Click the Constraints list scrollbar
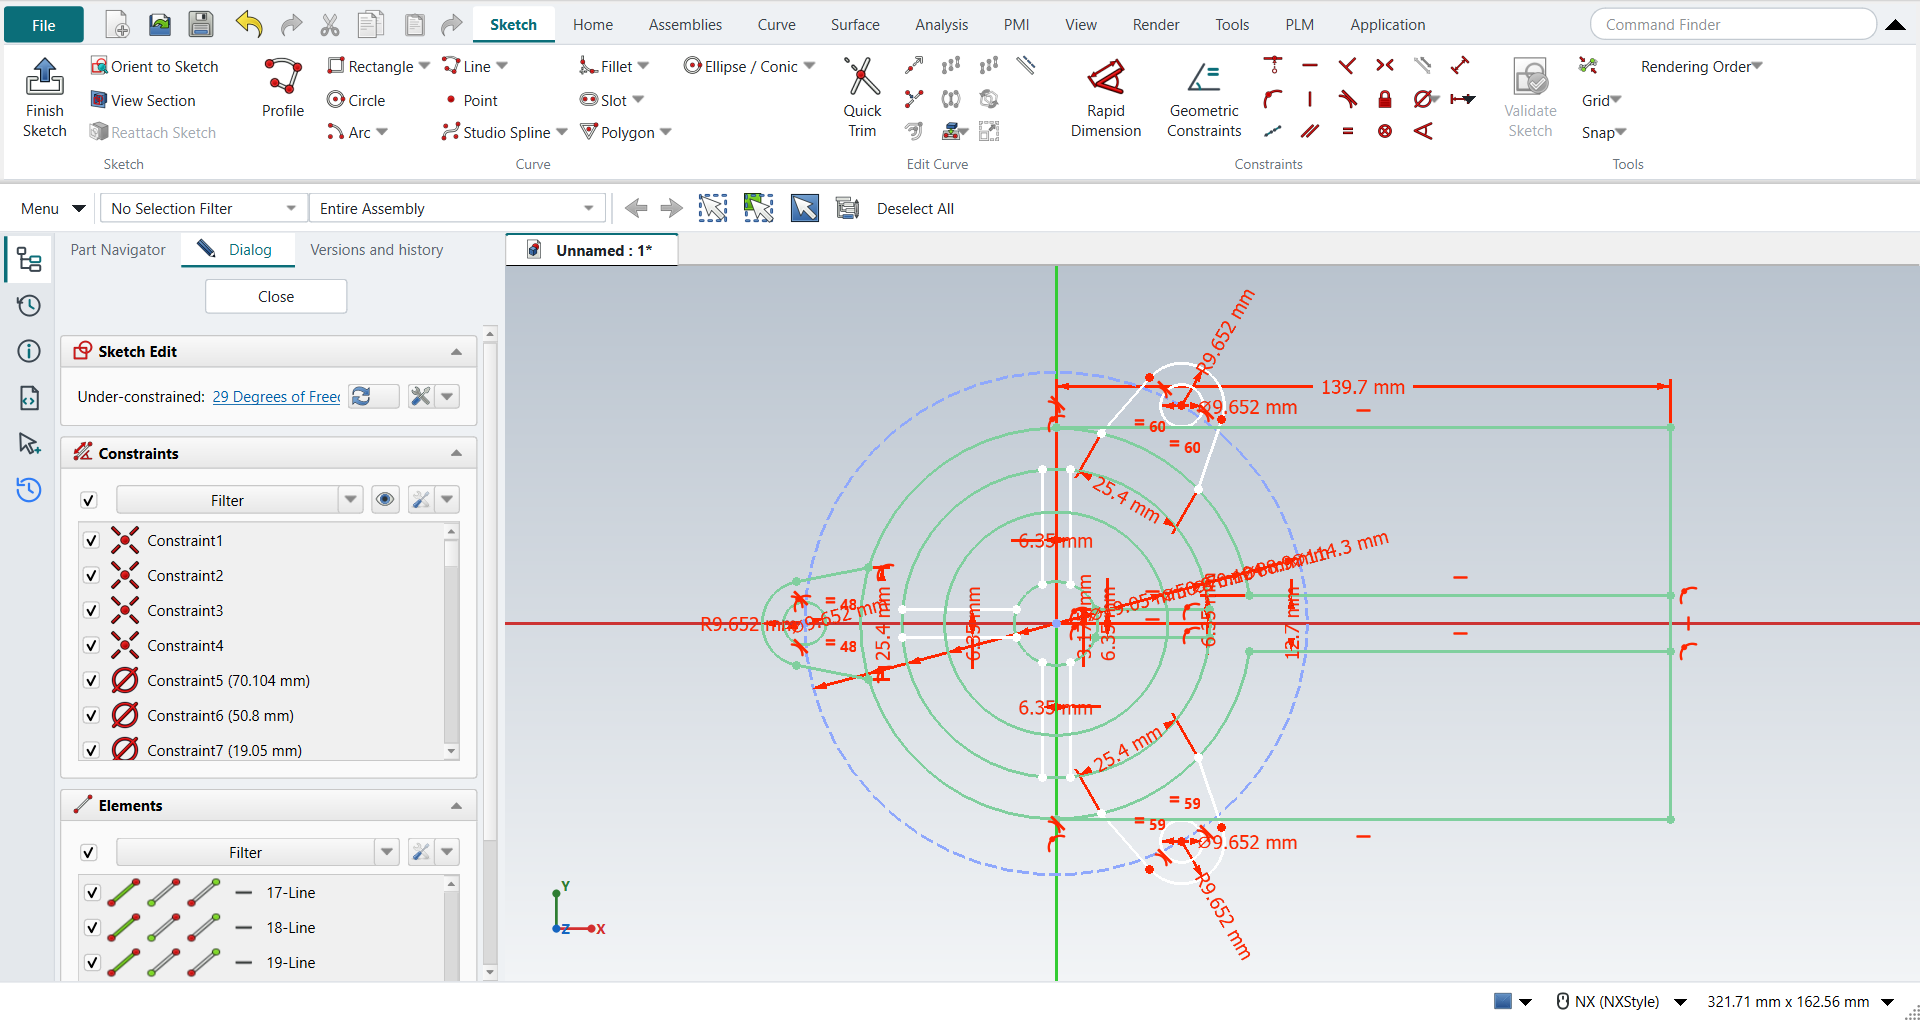 [x=451, y=640]
